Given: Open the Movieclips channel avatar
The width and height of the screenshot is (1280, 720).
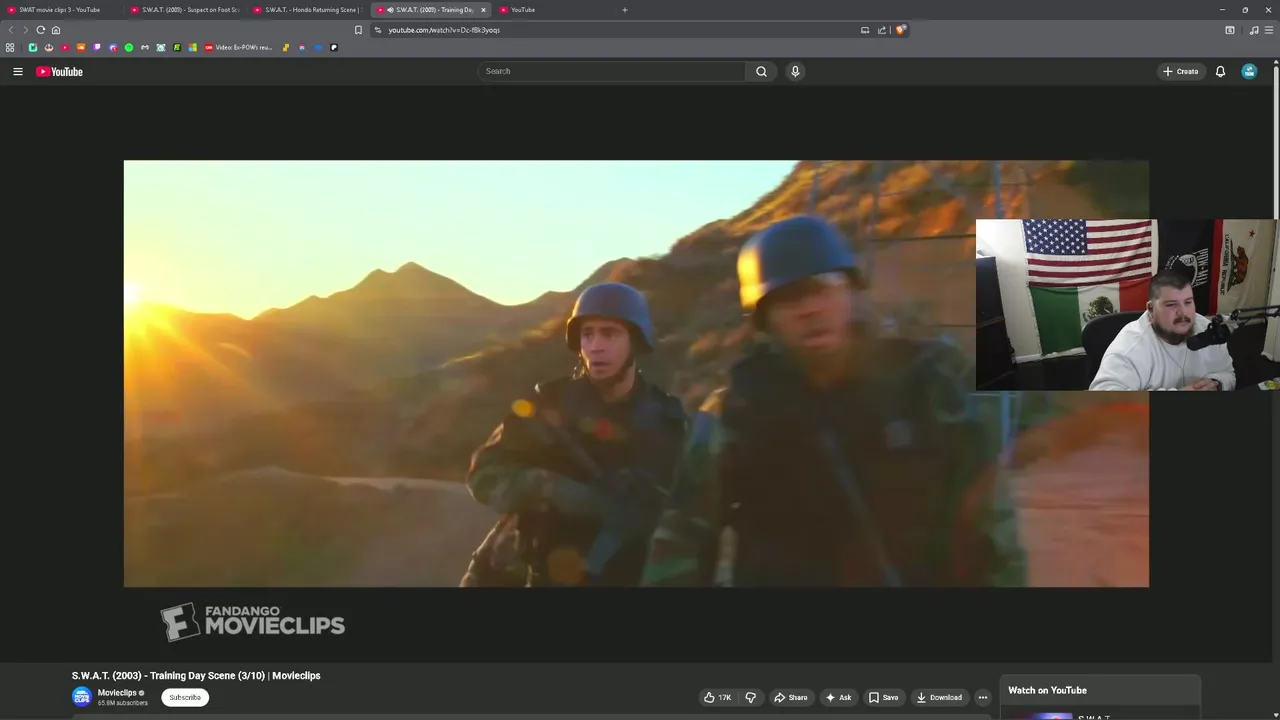Looking at the screenshot, I should [x=81, y=697].
